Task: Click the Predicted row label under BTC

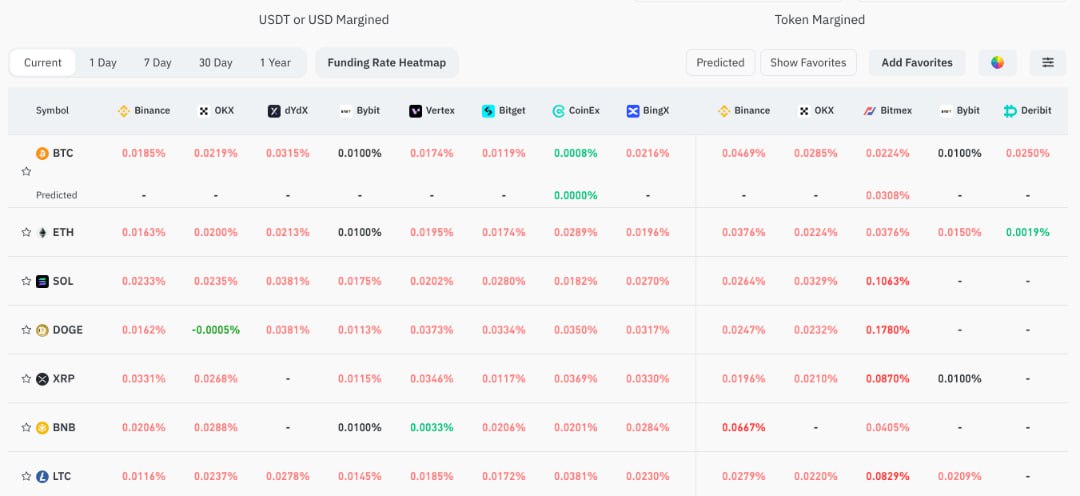Action: 56,196
